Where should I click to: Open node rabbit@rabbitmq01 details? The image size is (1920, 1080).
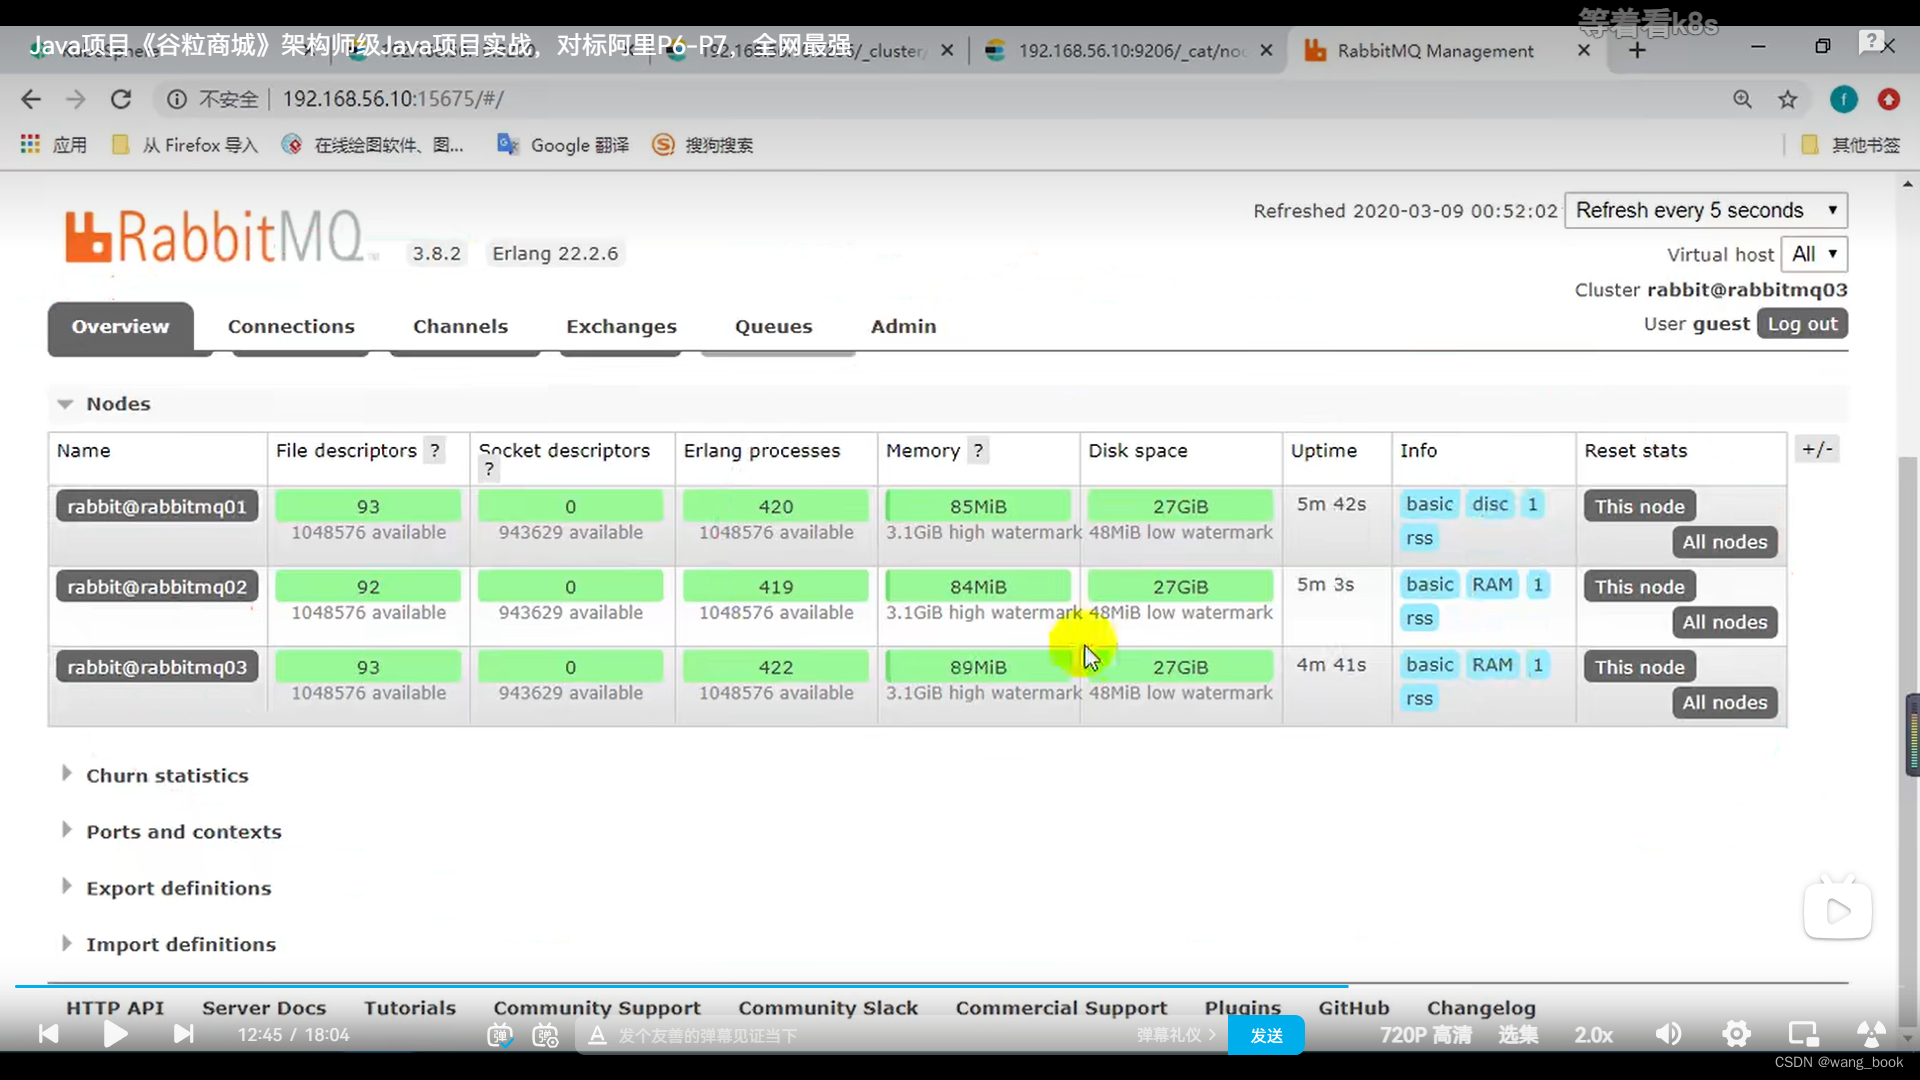coord(157,506)
